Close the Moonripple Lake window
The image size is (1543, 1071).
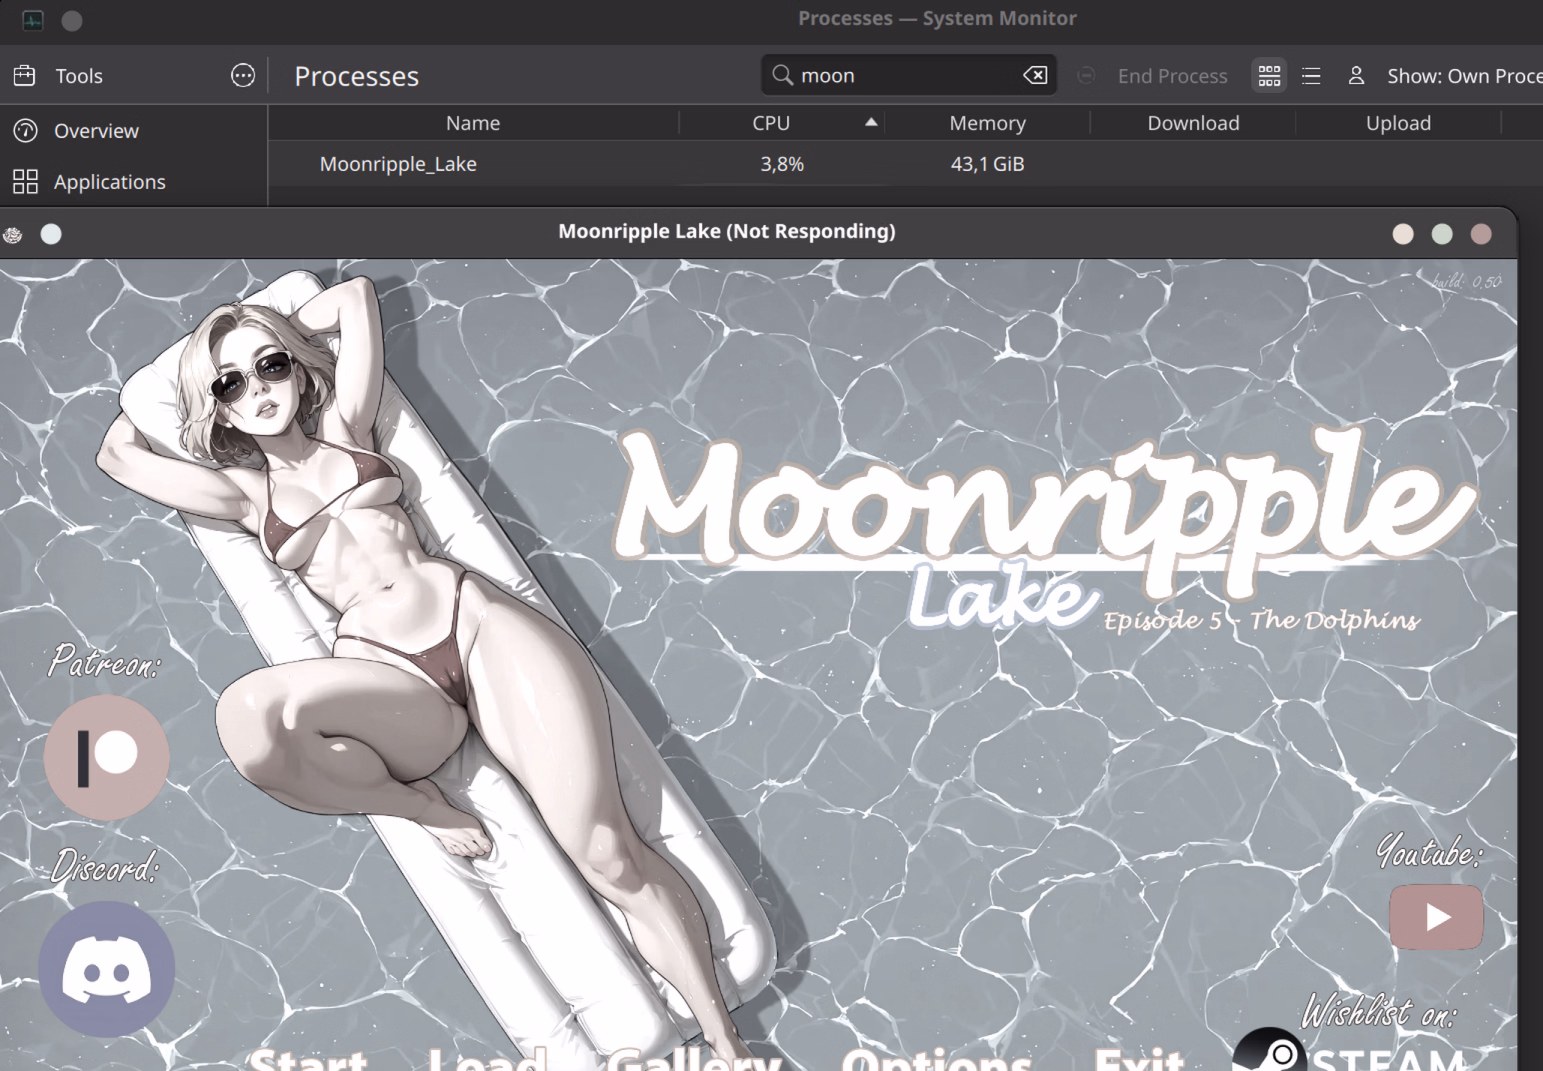1481,234
